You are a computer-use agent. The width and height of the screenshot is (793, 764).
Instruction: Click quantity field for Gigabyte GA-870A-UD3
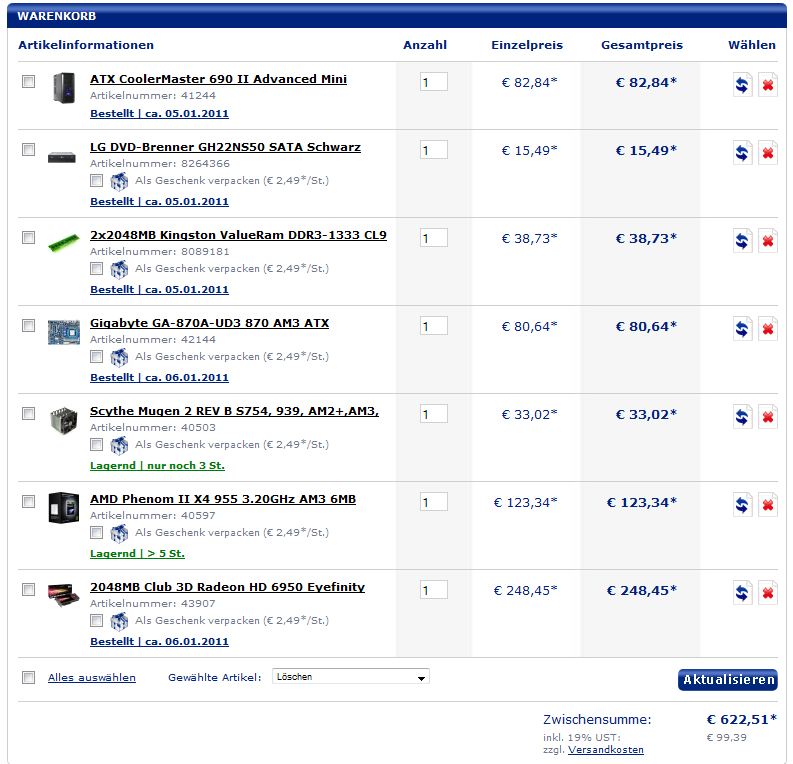pyautogui.click(x=433, y=326)
